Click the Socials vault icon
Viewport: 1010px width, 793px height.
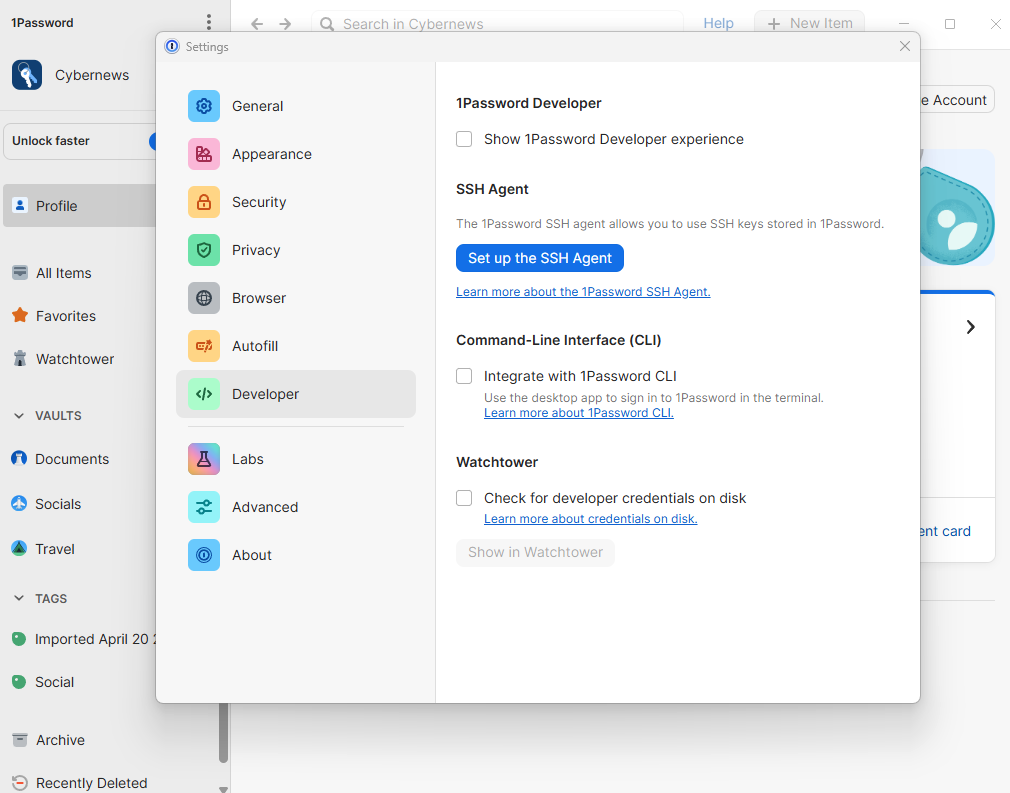click(19, 503)
